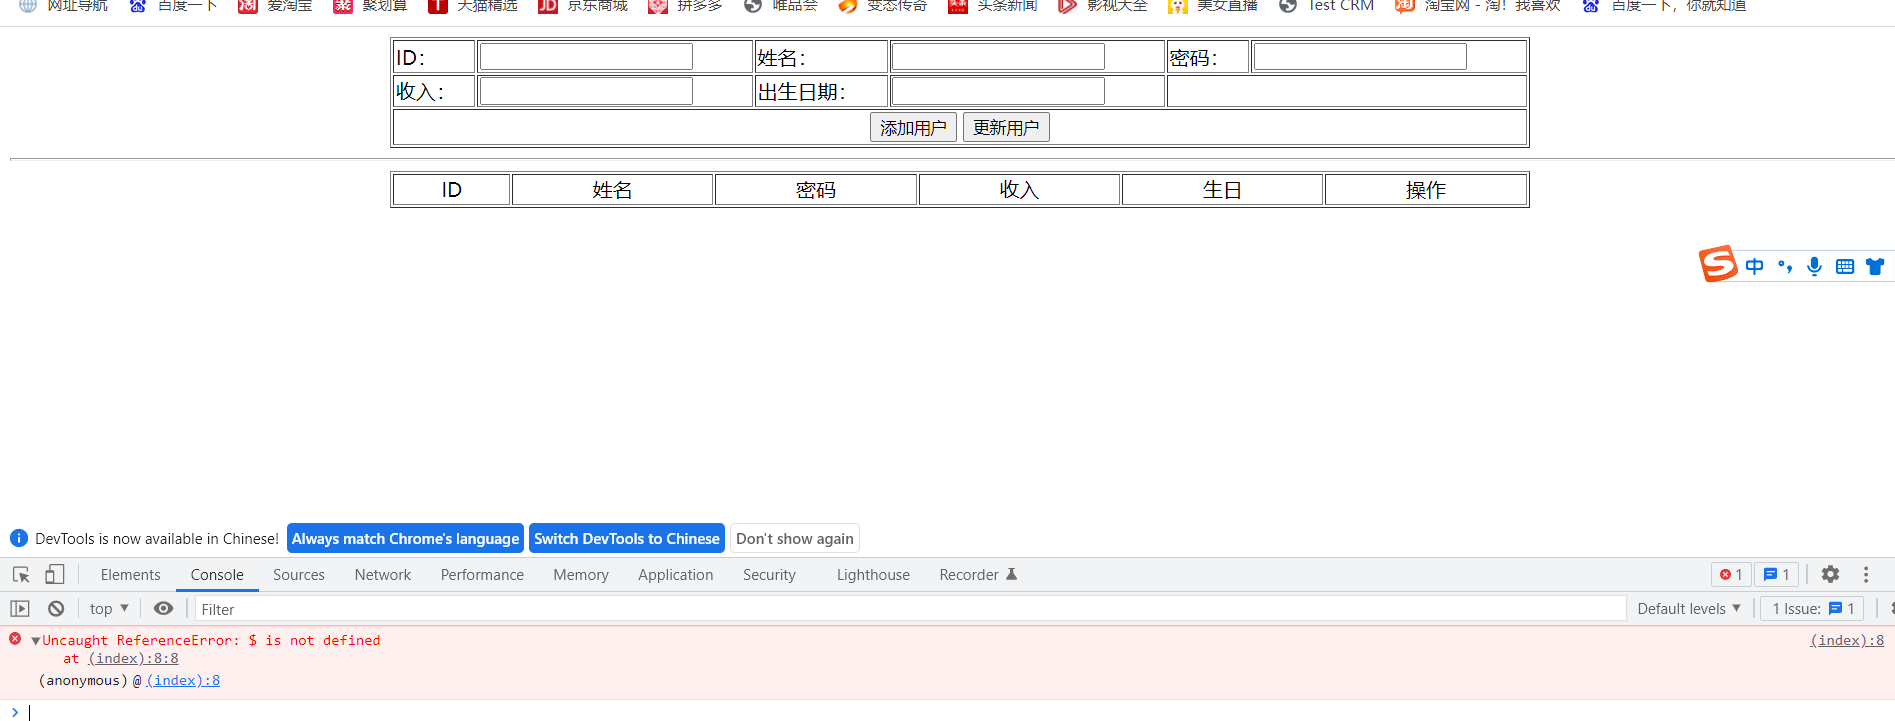This screenshot has height=721, width=1895.
Task: Focus the ID input field
Action: tap(586, 57)
